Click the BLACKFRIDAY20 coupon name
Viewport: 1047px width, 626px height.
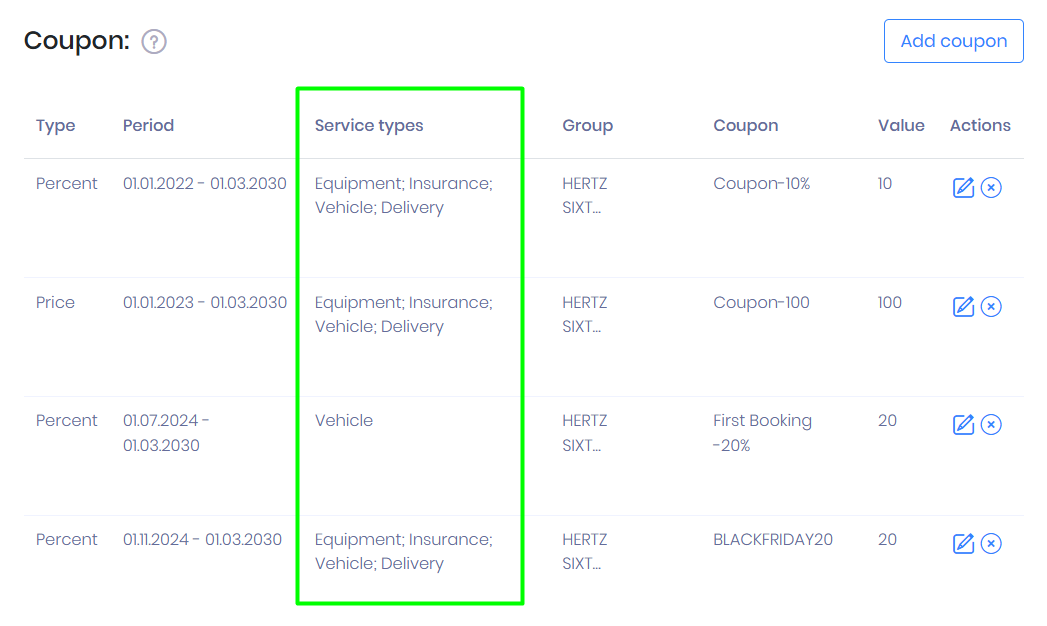click(x=773, y=540)
